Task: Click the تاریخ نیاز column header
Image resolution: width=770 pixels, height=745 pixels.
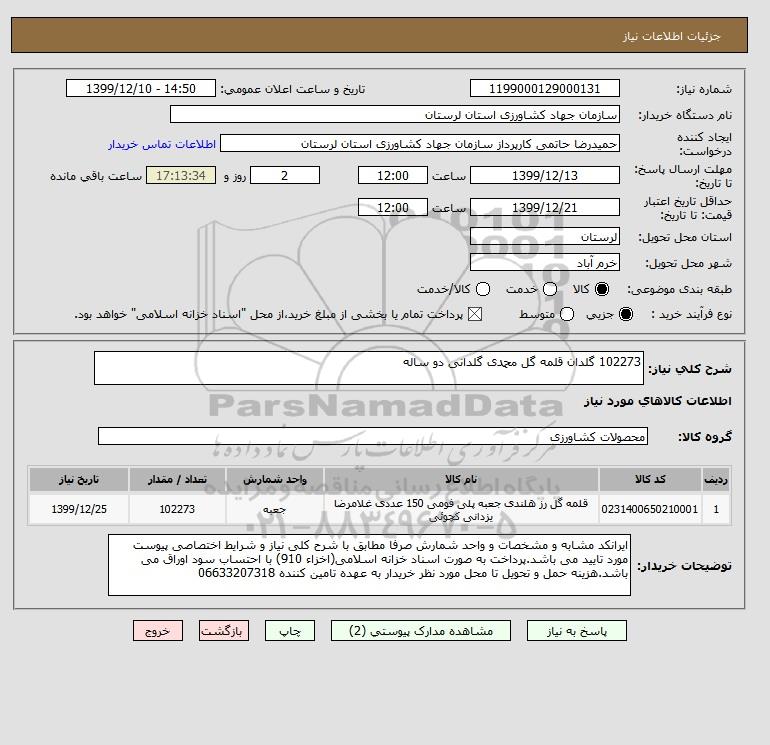Action: point(79,479)
